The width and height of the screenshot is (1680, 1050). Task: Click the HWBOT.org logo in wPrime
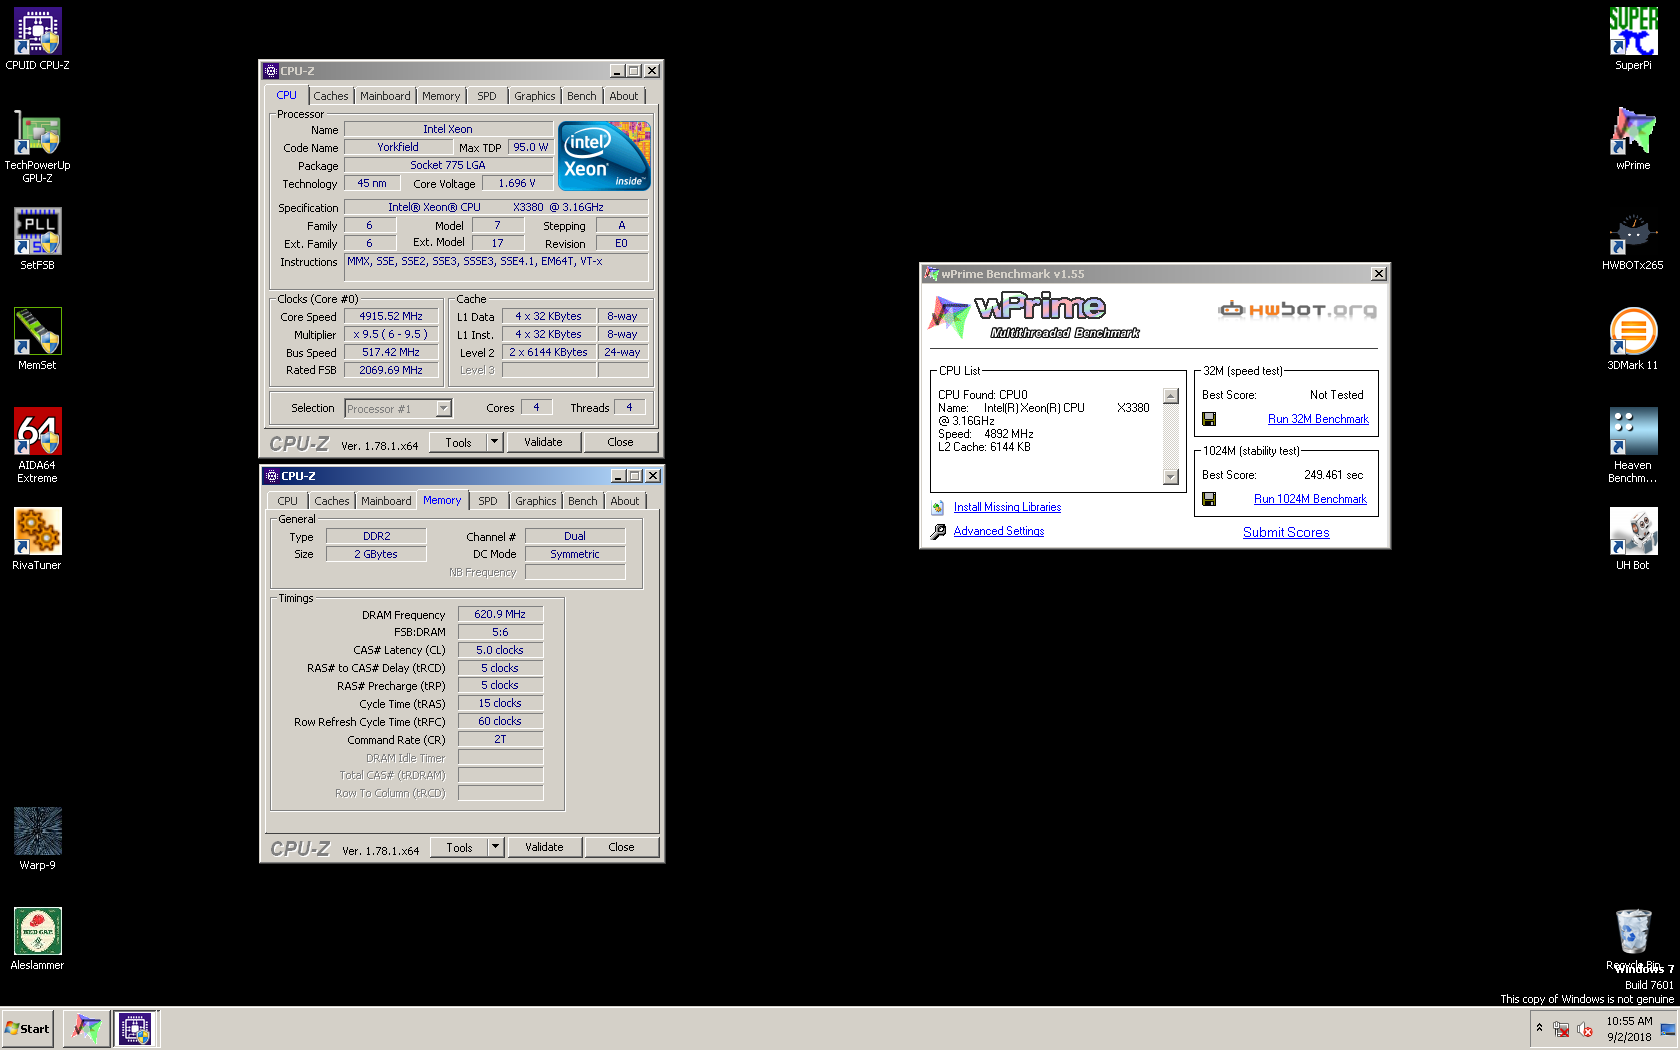(x=1297, y=310)
